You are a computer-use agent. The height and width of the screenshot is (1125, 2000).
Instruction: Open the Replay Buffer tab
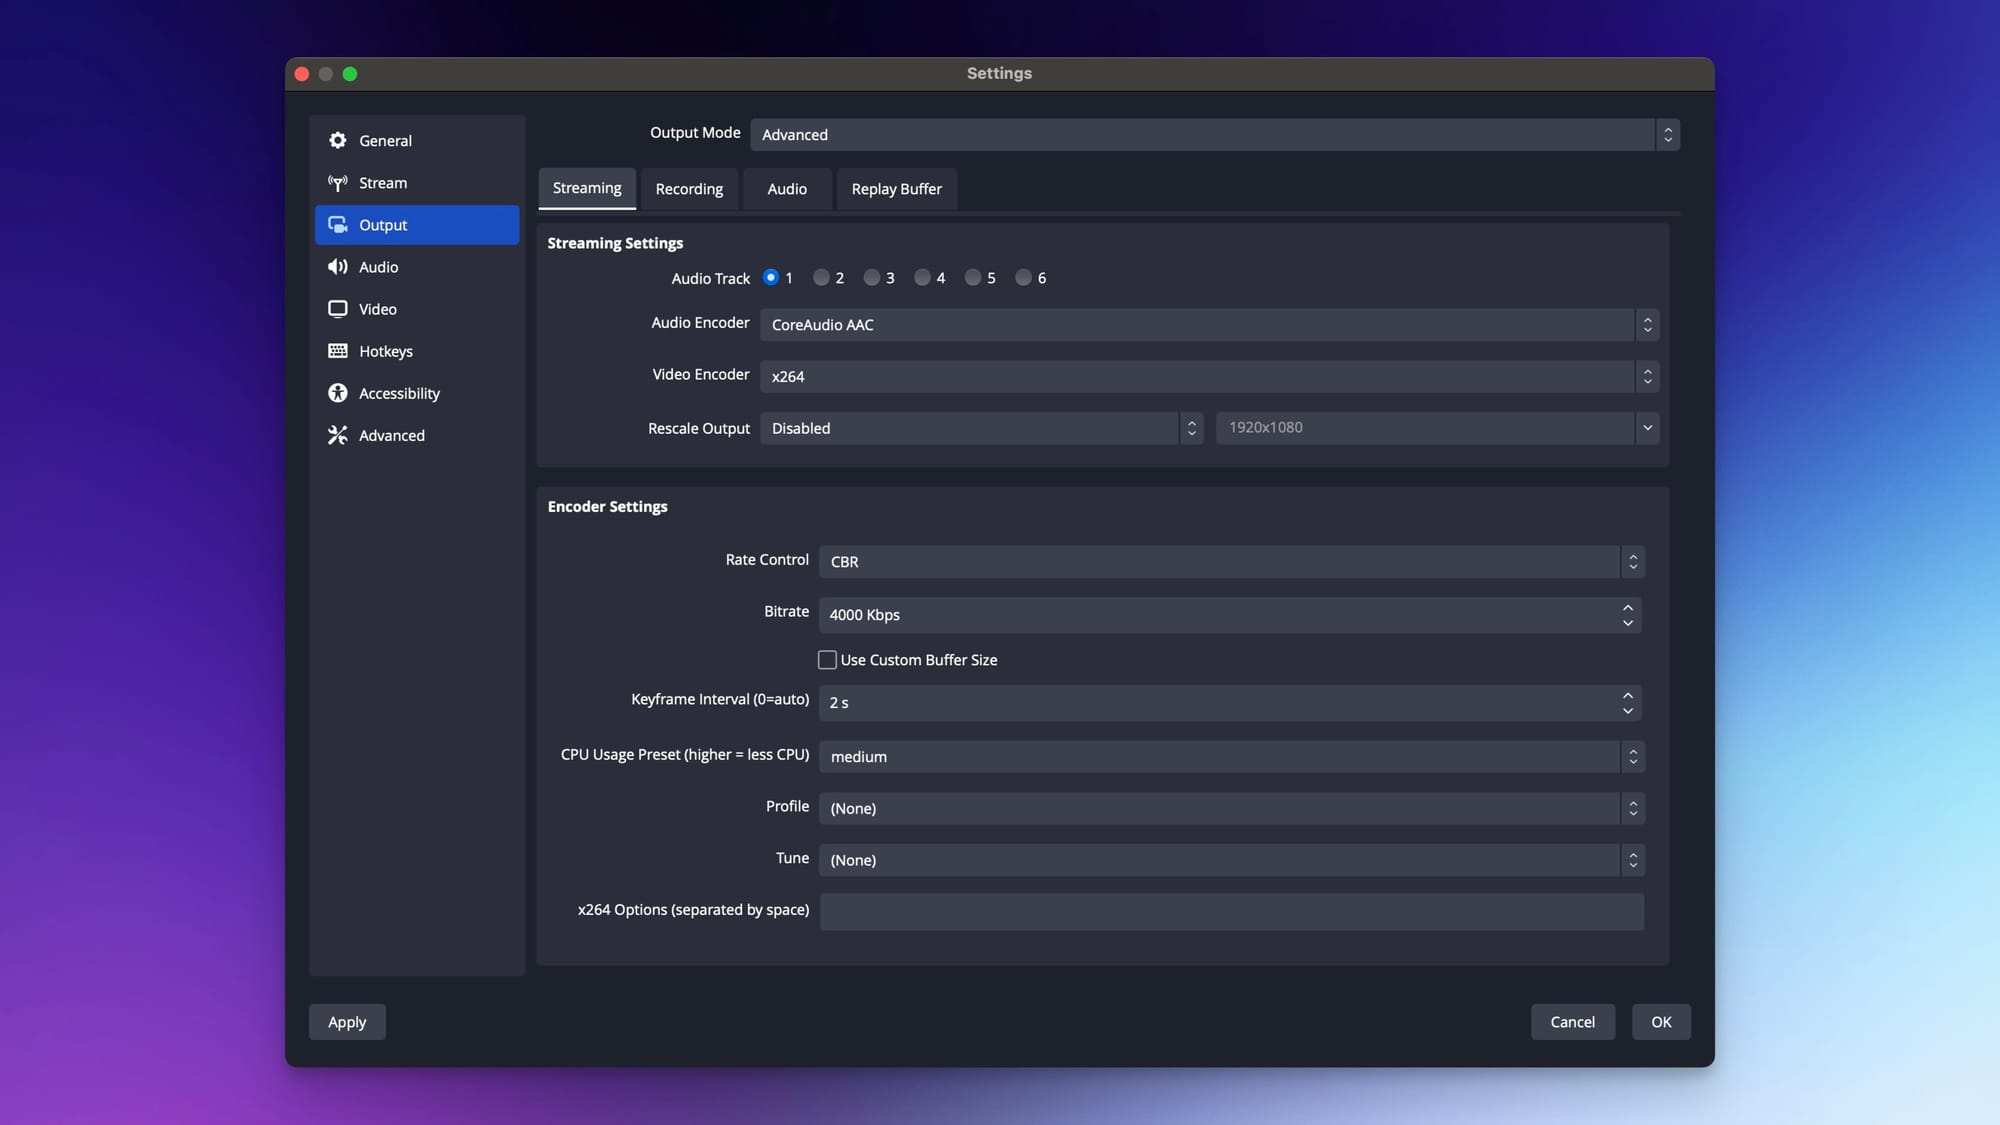tap(896, 188)
